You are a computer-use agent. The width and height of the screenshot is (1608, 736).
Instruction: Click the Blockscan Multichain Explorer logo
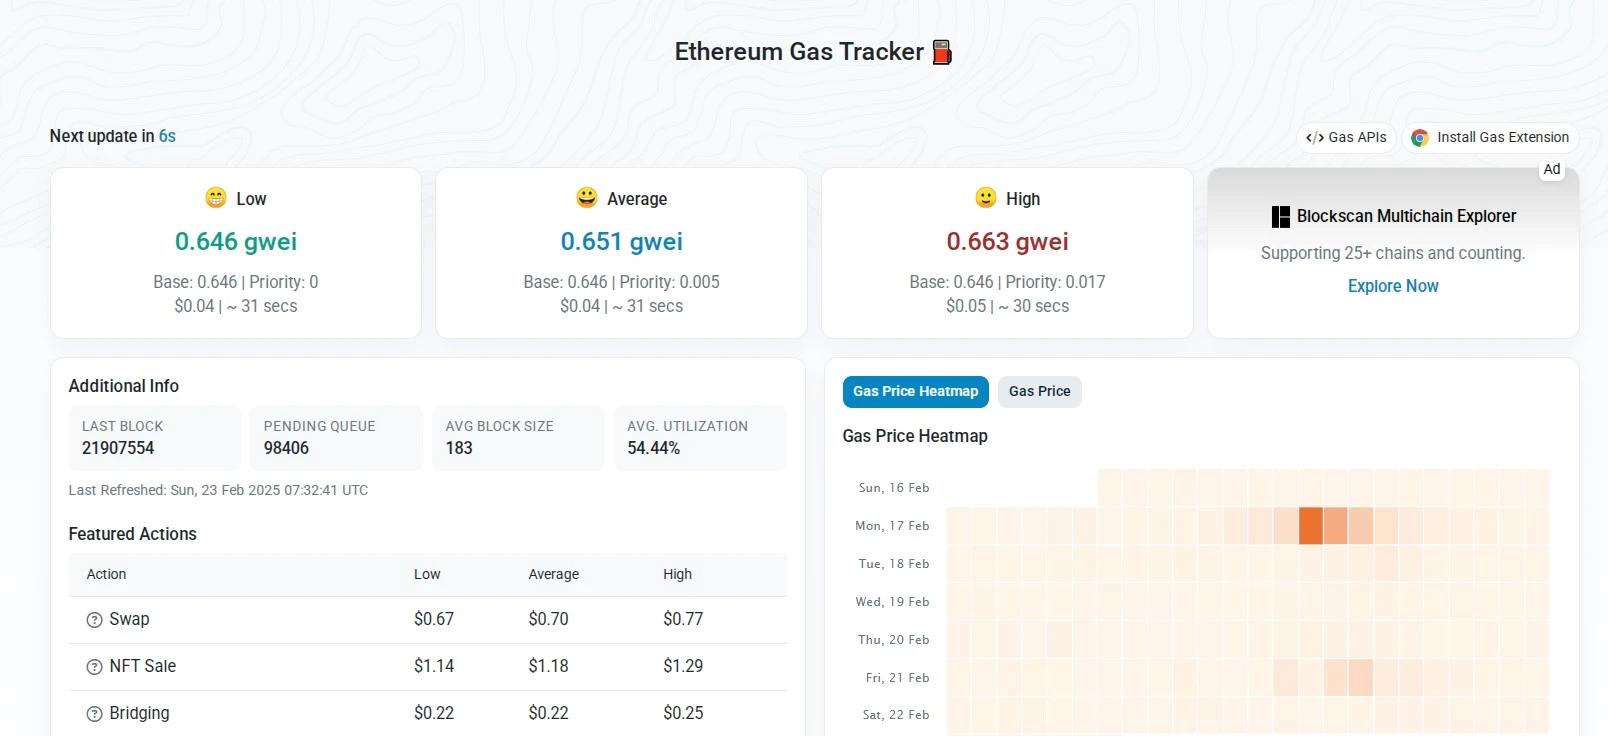pyautogui.click(x=1280, y=215)
